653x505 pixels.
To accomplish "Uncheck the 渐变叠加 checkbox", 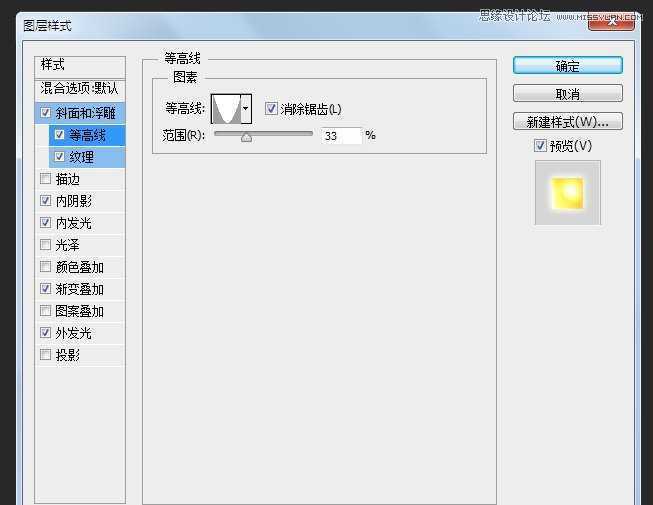I will pyautogui.click(x=45, y=289).
